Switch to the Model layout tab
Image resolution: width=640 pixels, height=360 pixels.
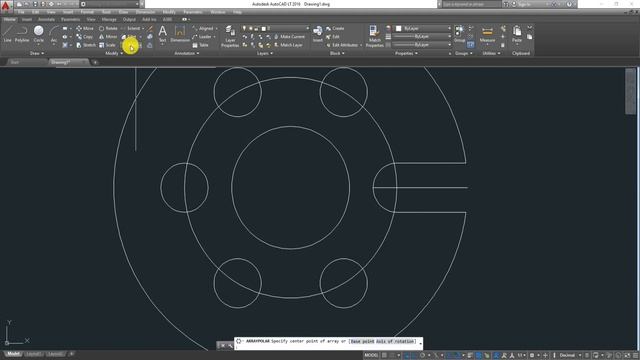tap(13, 354)
